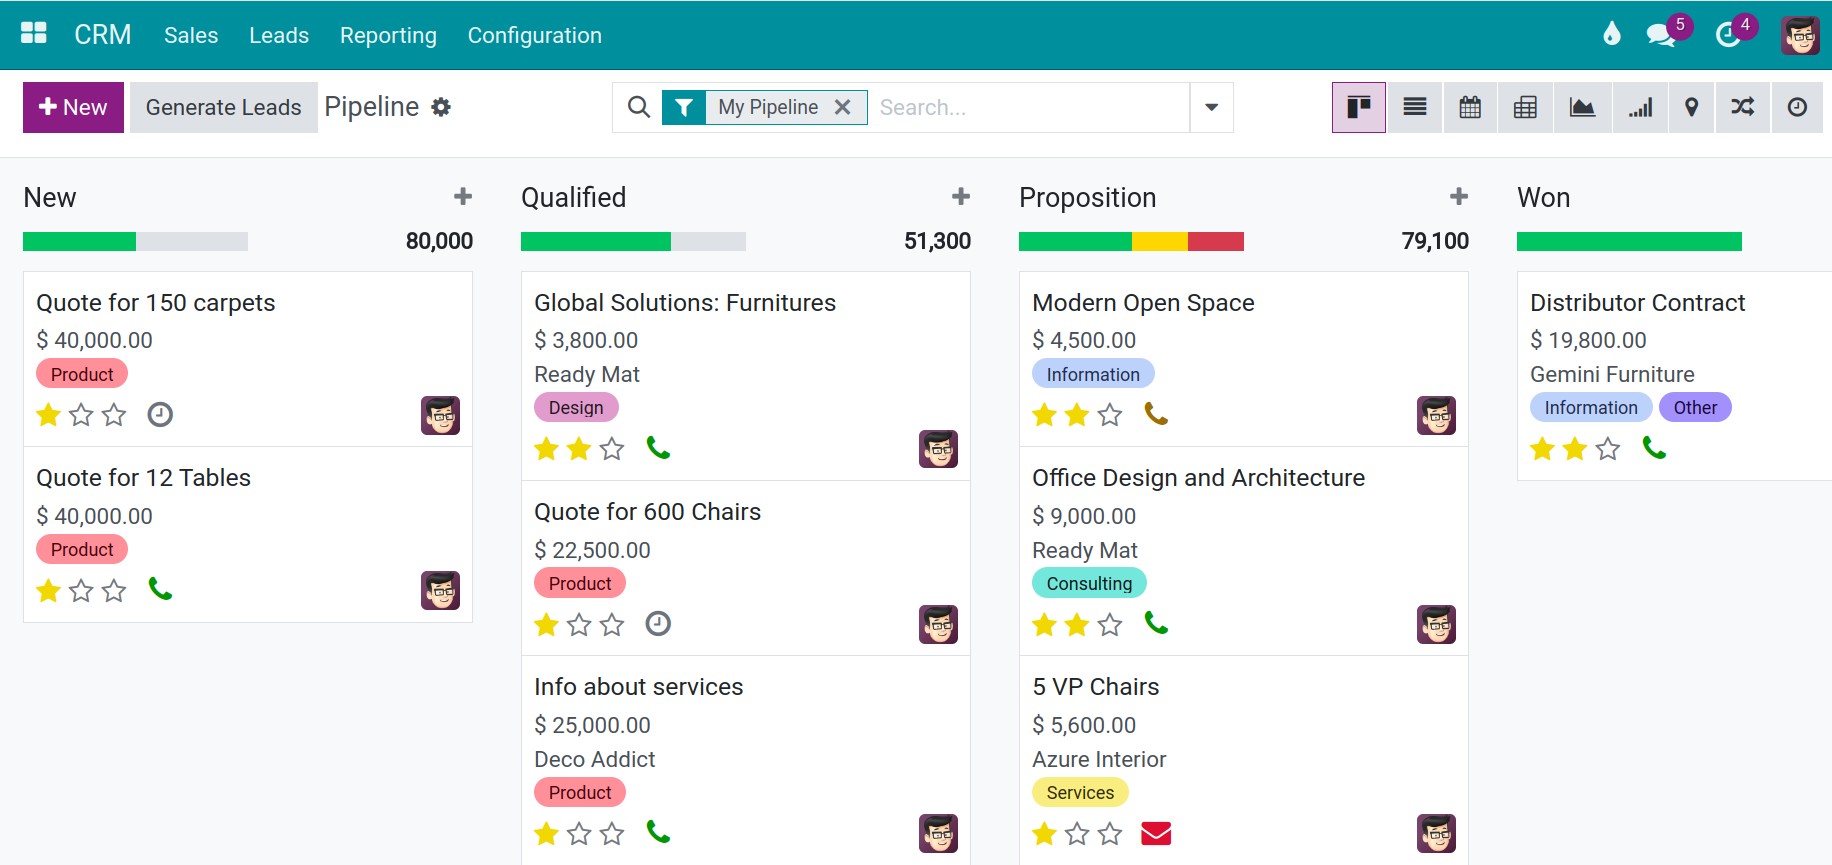This screenshot has width=1832, height=865.
Task: Remove the My Pipeline filter
Action: (843, 107)
